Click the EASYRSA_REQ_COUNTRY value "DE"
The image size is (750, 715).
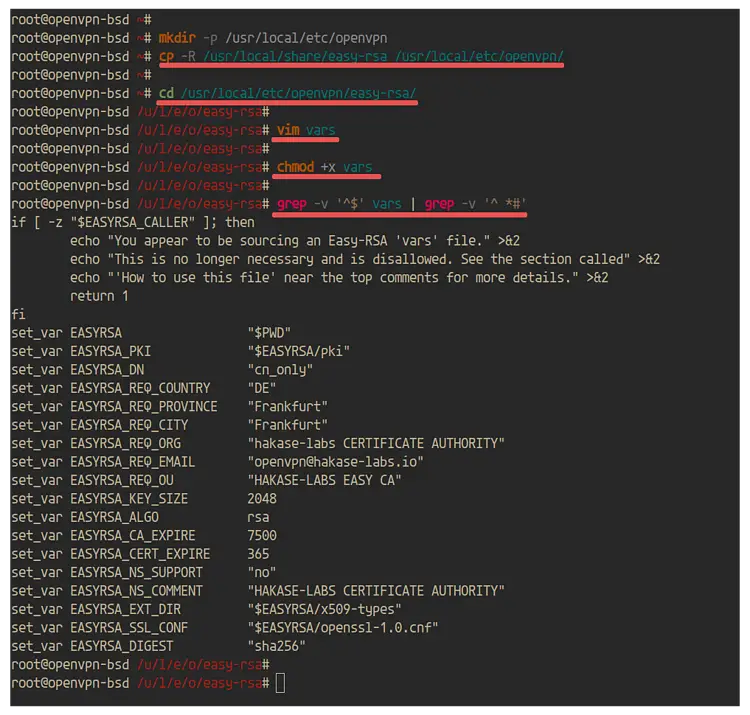pos(262,388)
